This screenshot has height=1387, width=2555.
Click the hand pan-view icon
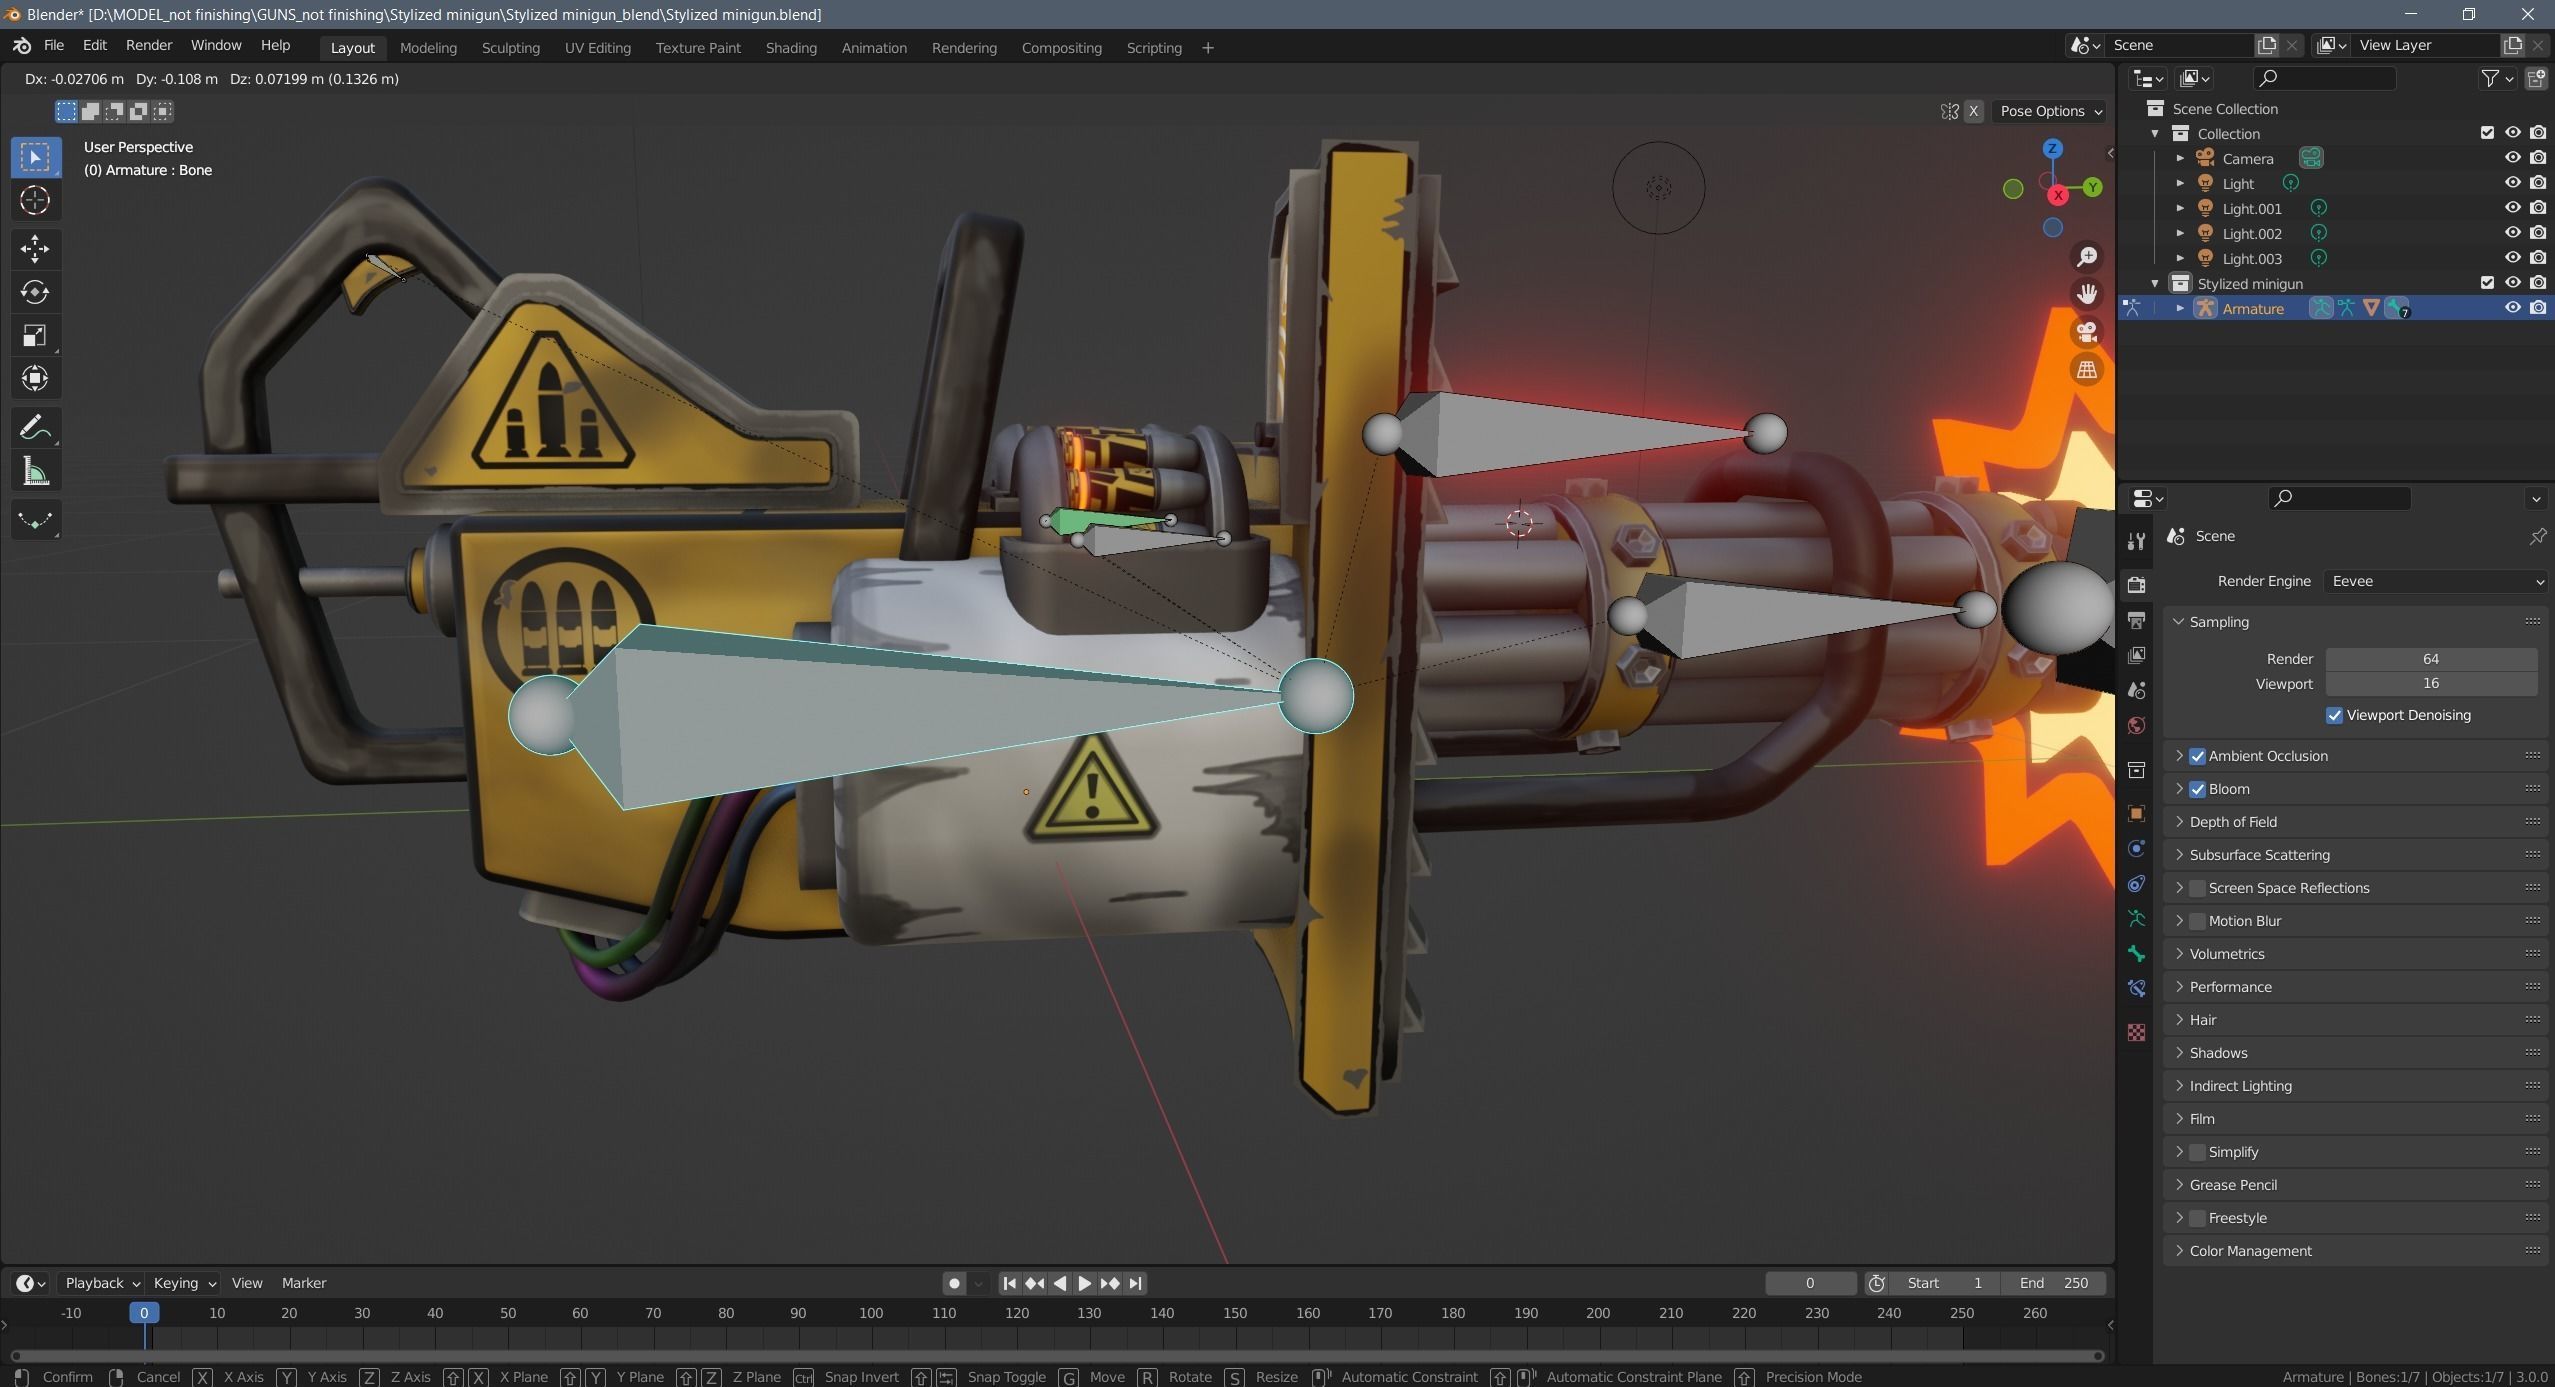(x=2087, y=294)
